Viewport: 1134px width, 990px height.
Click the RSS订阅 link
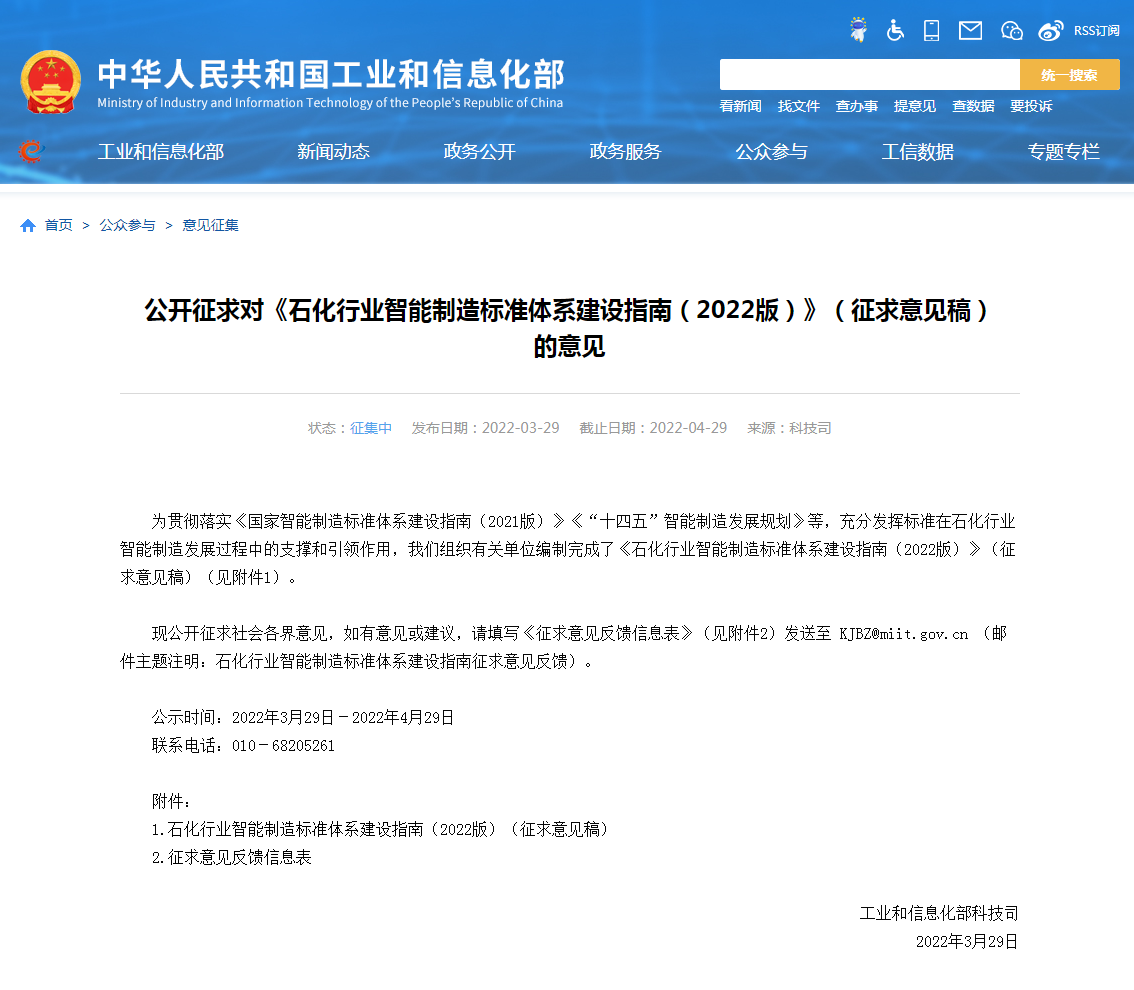click(x=1096, y=30)
